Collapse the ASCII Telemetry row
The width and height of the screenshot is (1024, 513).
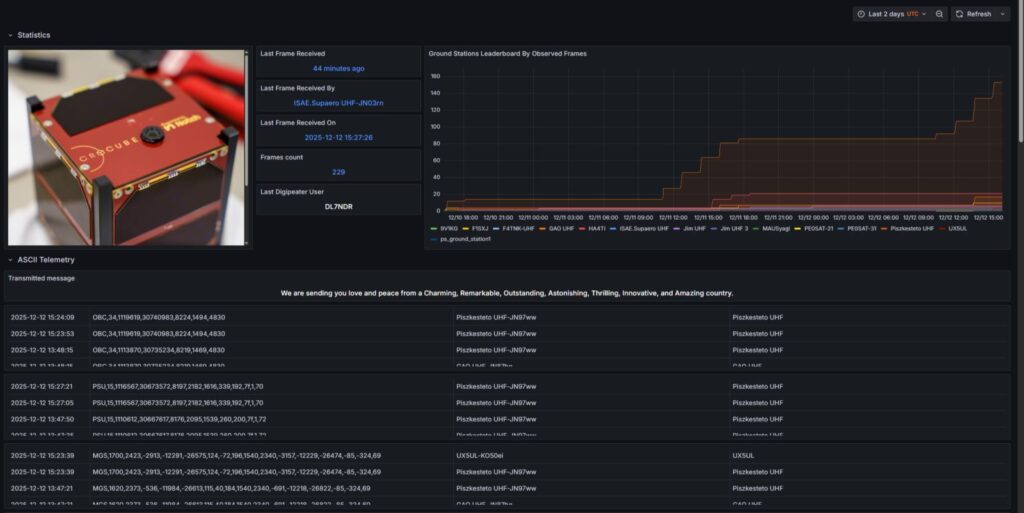[x=11, y=260]
